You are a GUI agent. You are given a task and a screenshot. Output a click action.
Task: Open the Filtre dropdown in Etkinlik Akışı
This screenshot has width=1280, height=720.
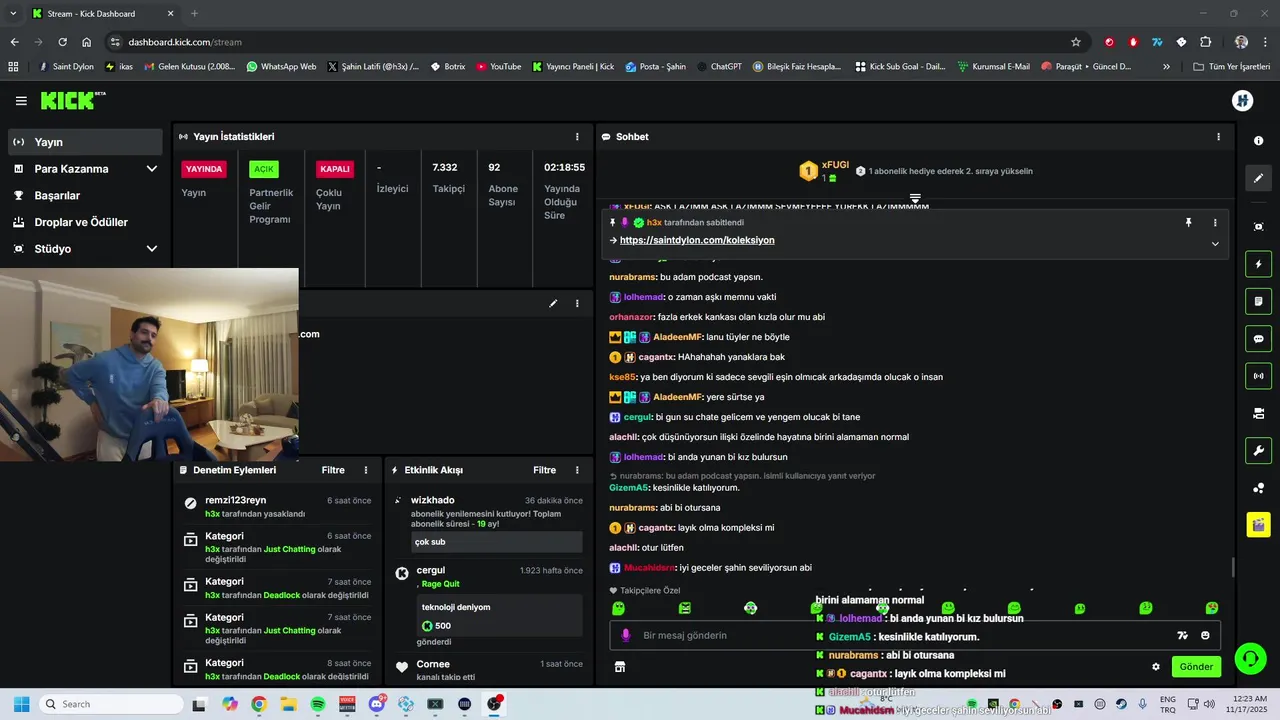(545, 470)
